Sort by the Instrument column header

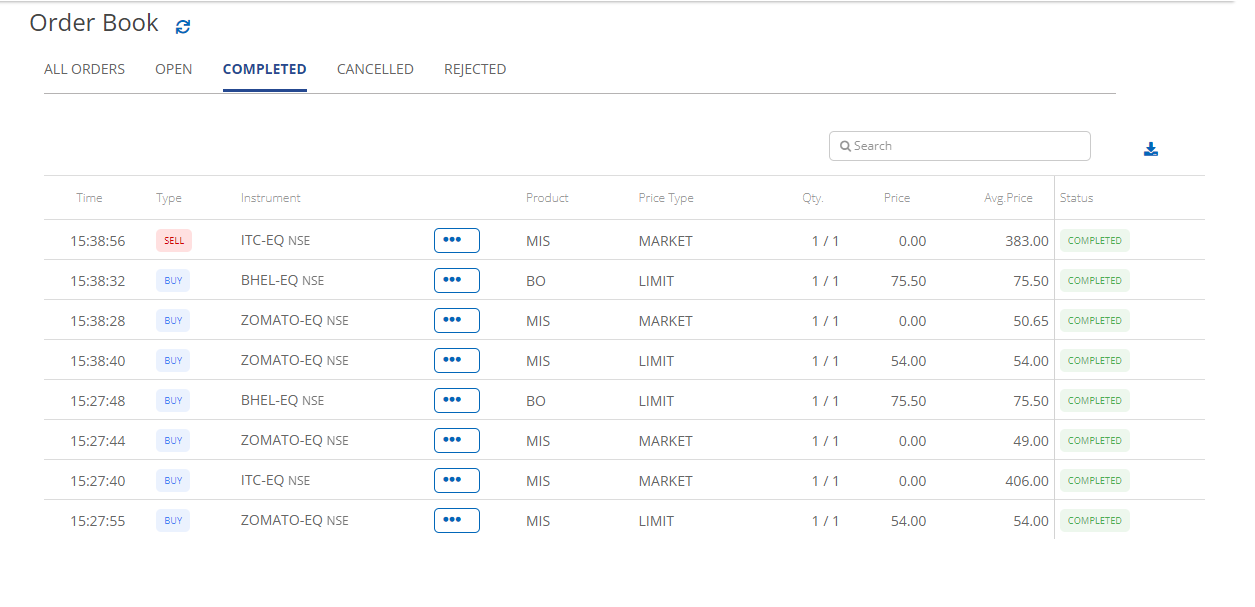coord(271,198)
